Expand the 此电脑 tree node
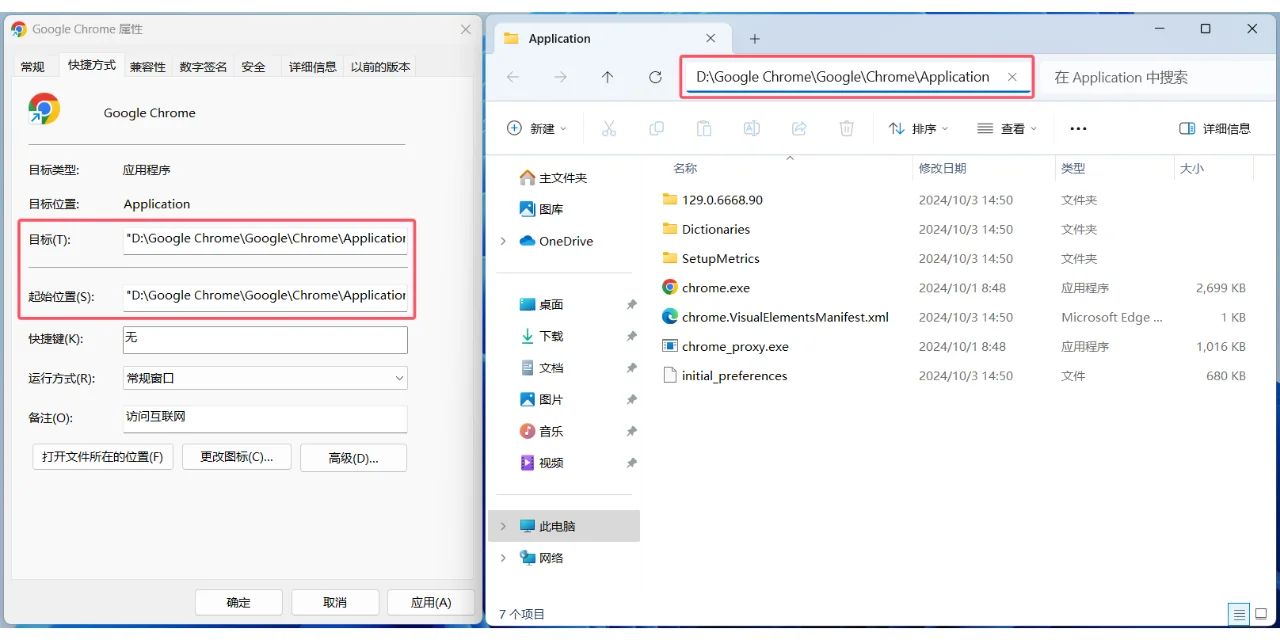1280x640 pixels. pos(503,526)
